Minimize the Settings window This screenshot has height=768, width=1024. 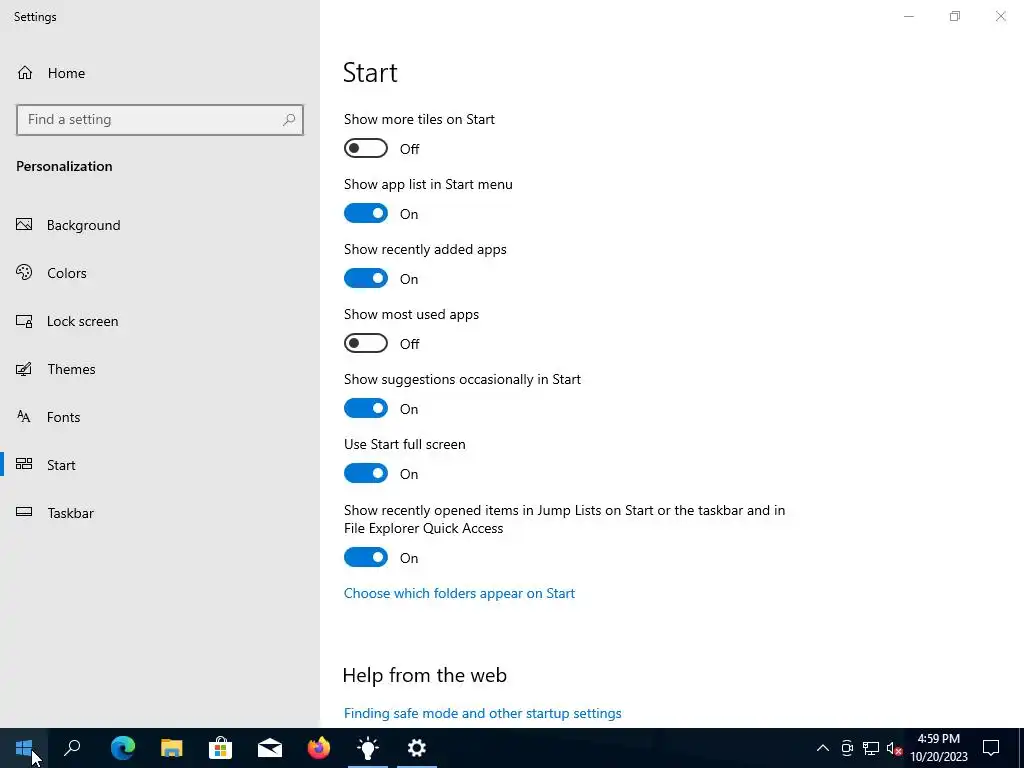point(909,16)
